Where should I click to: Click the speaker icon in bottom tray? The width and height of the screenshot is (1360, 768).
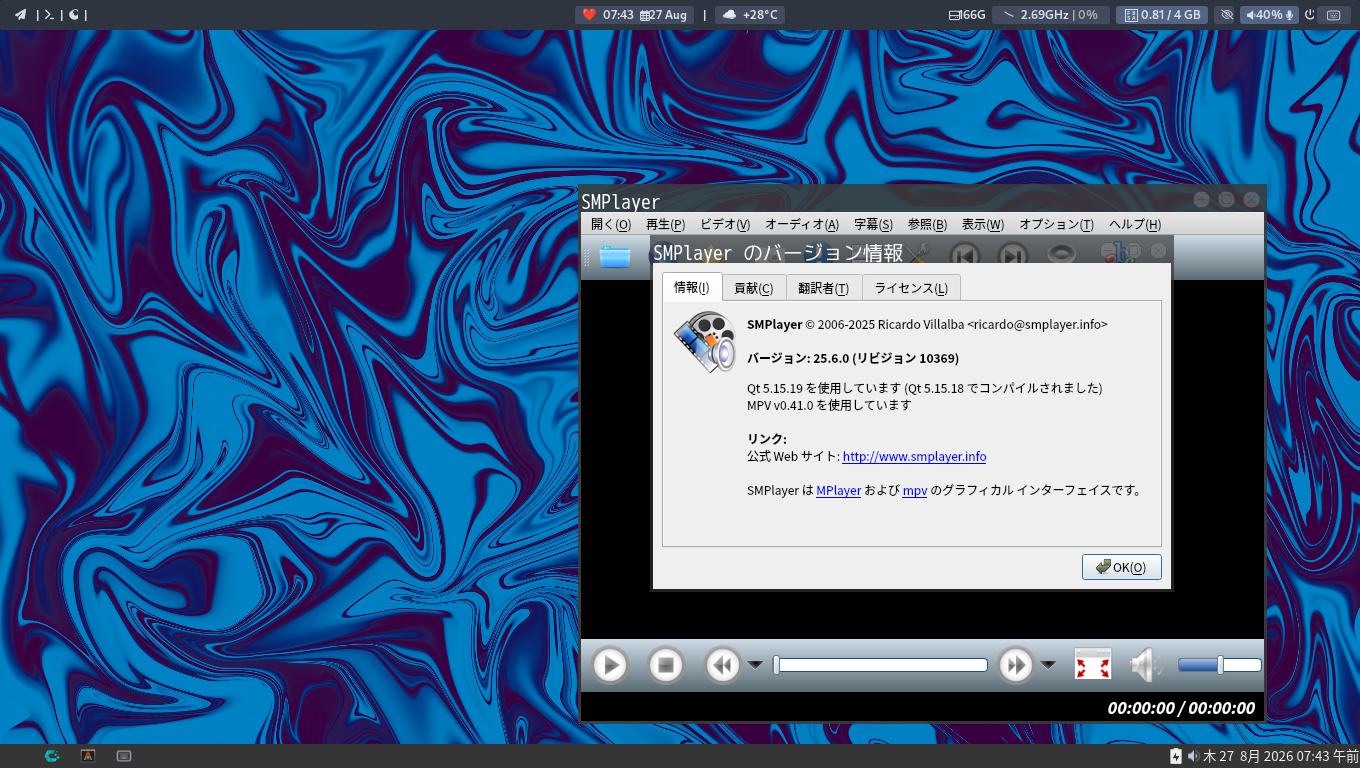pos(1193,756)
